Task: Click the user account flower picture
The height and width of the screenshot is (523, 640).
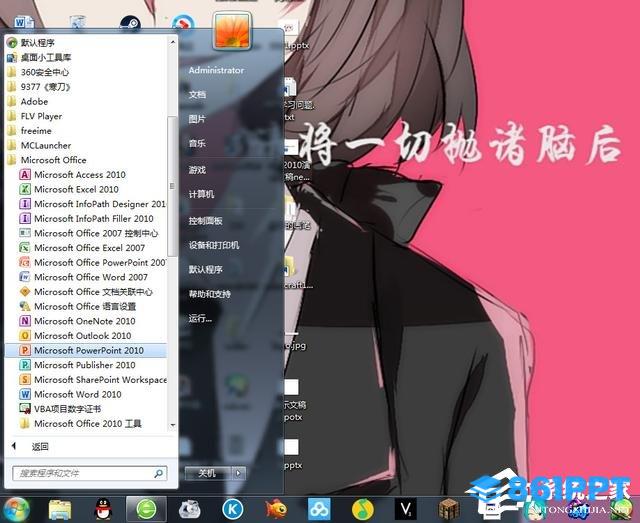Action: coord(232,31)
